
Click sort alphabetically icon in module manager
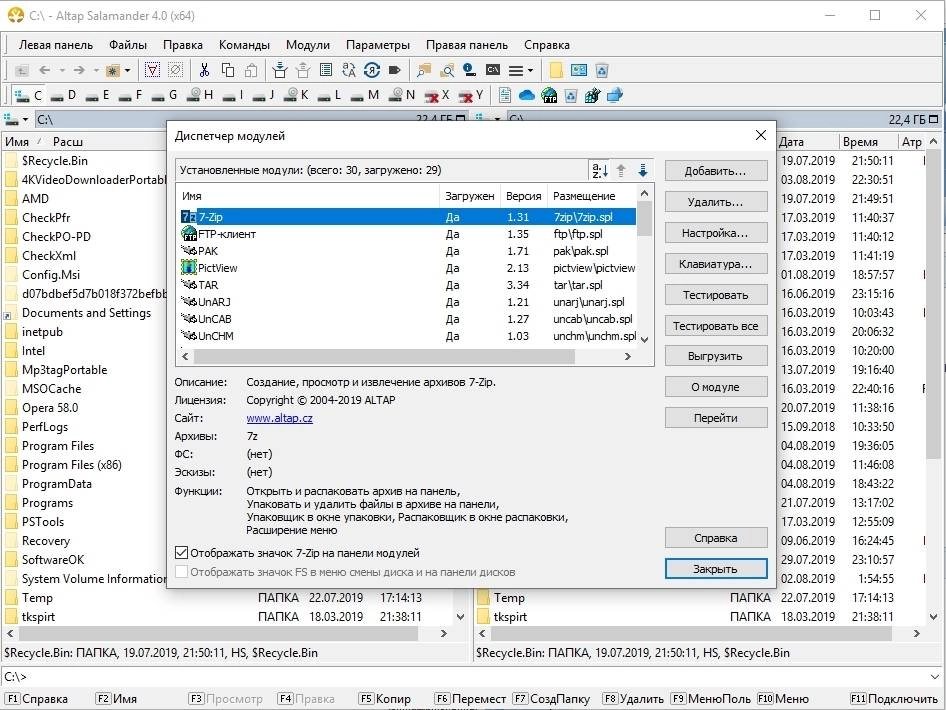tap(599, 171)
